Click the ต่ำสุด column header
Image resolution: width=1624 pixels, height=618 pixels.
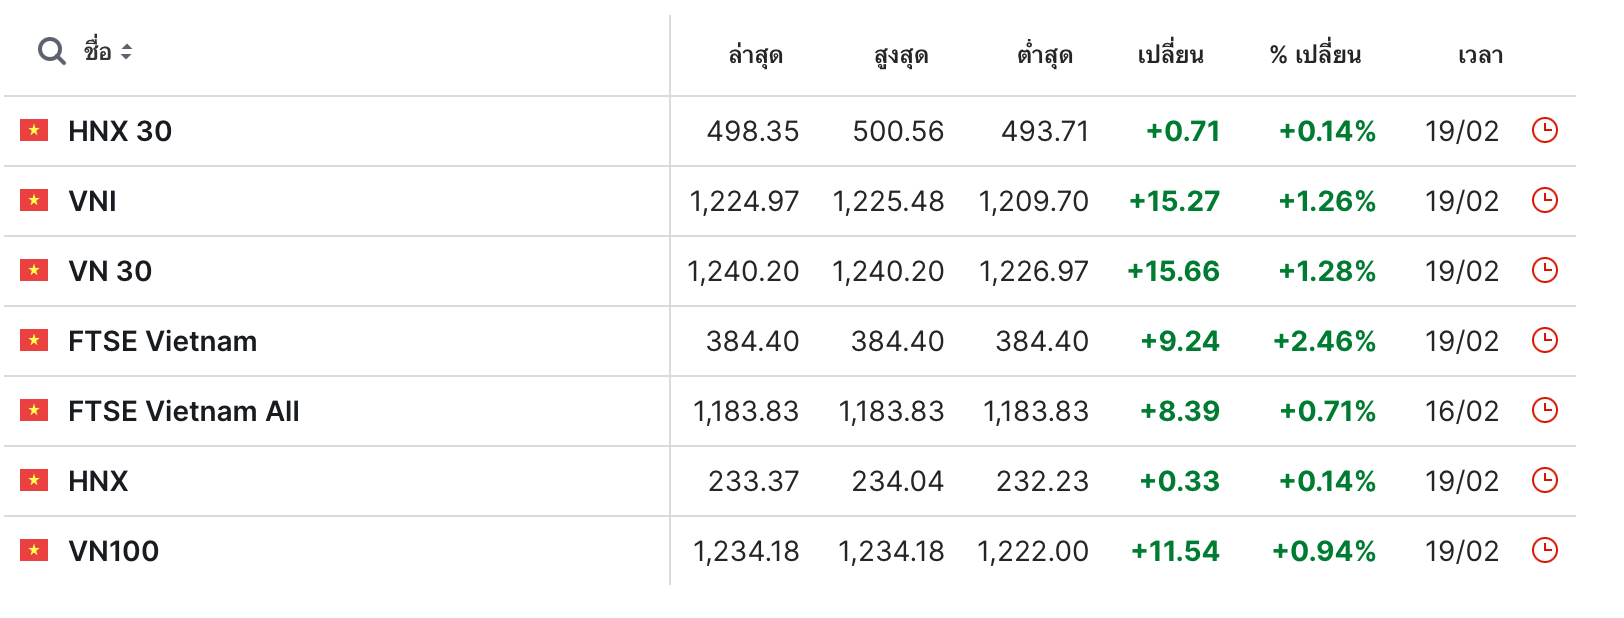point(1045,55)
